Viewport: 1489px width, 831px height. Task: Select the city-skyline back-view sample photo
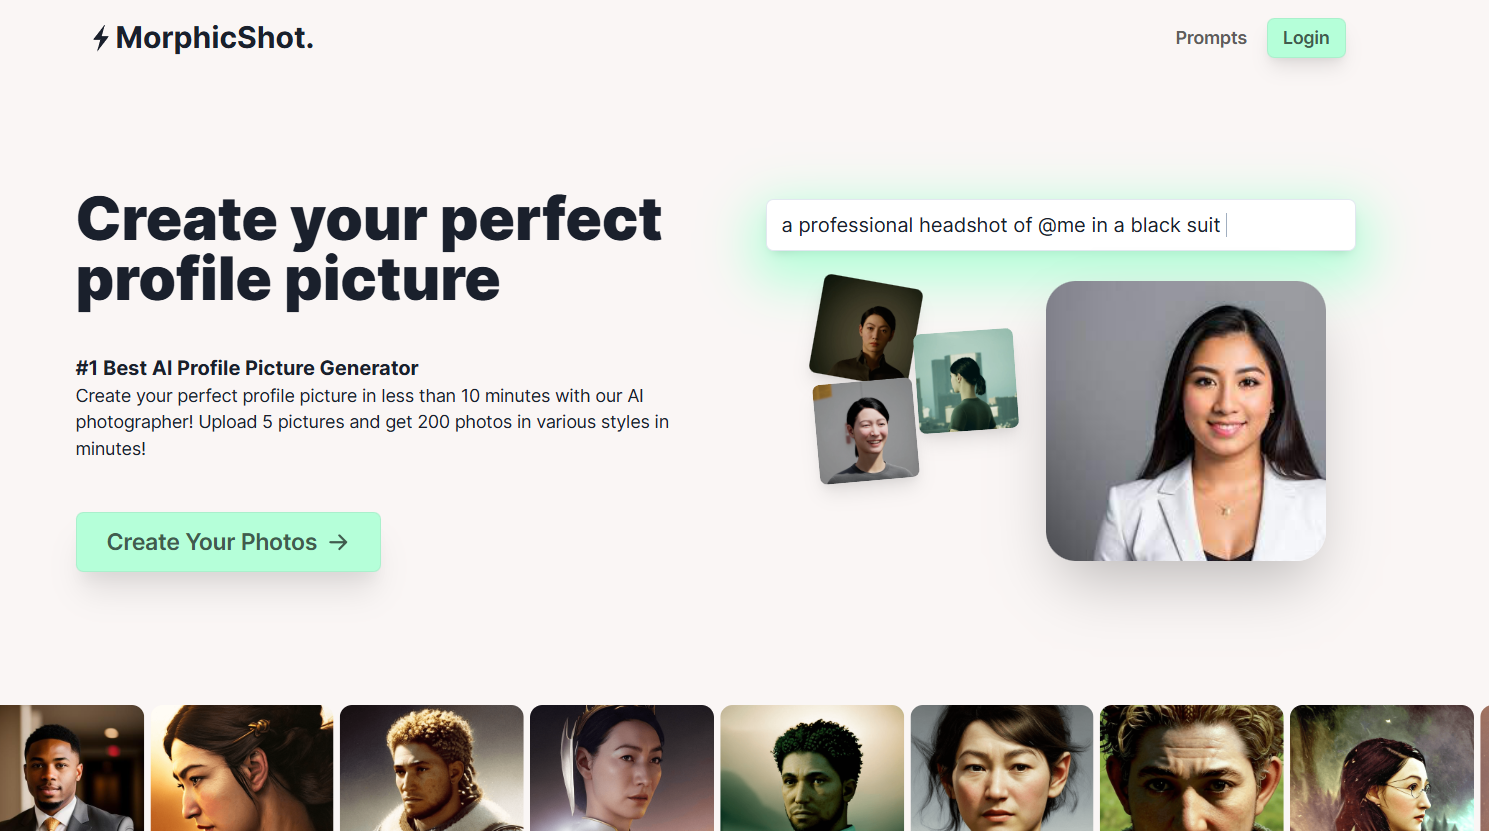coord(966,381)
